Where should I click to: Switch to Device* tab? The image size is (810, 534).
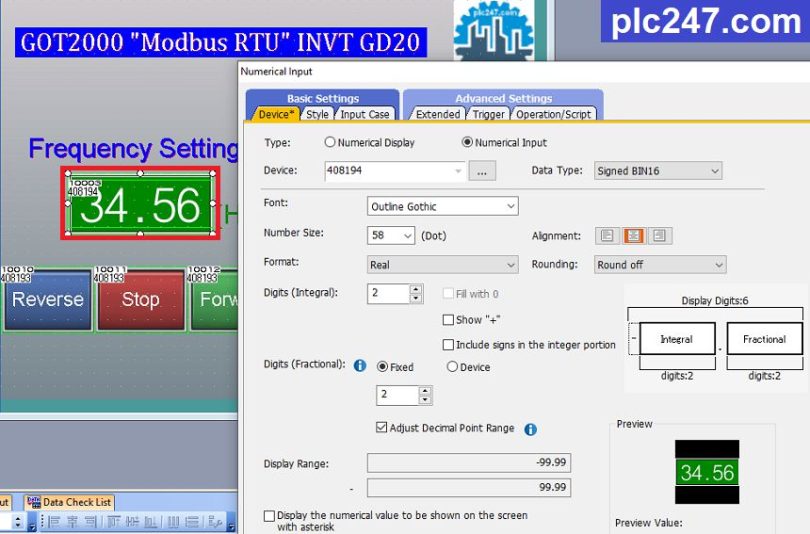276,114
